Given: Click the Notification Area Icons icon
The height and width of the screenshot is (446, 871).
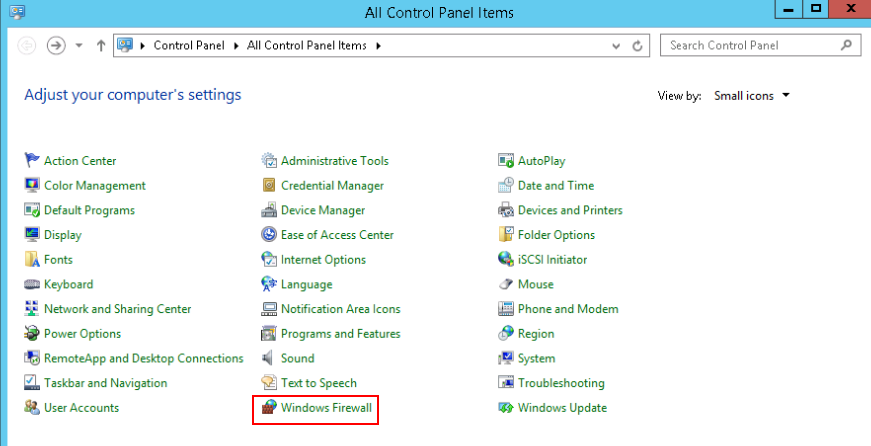Looking at the screenshot, I should pos(269,309).
